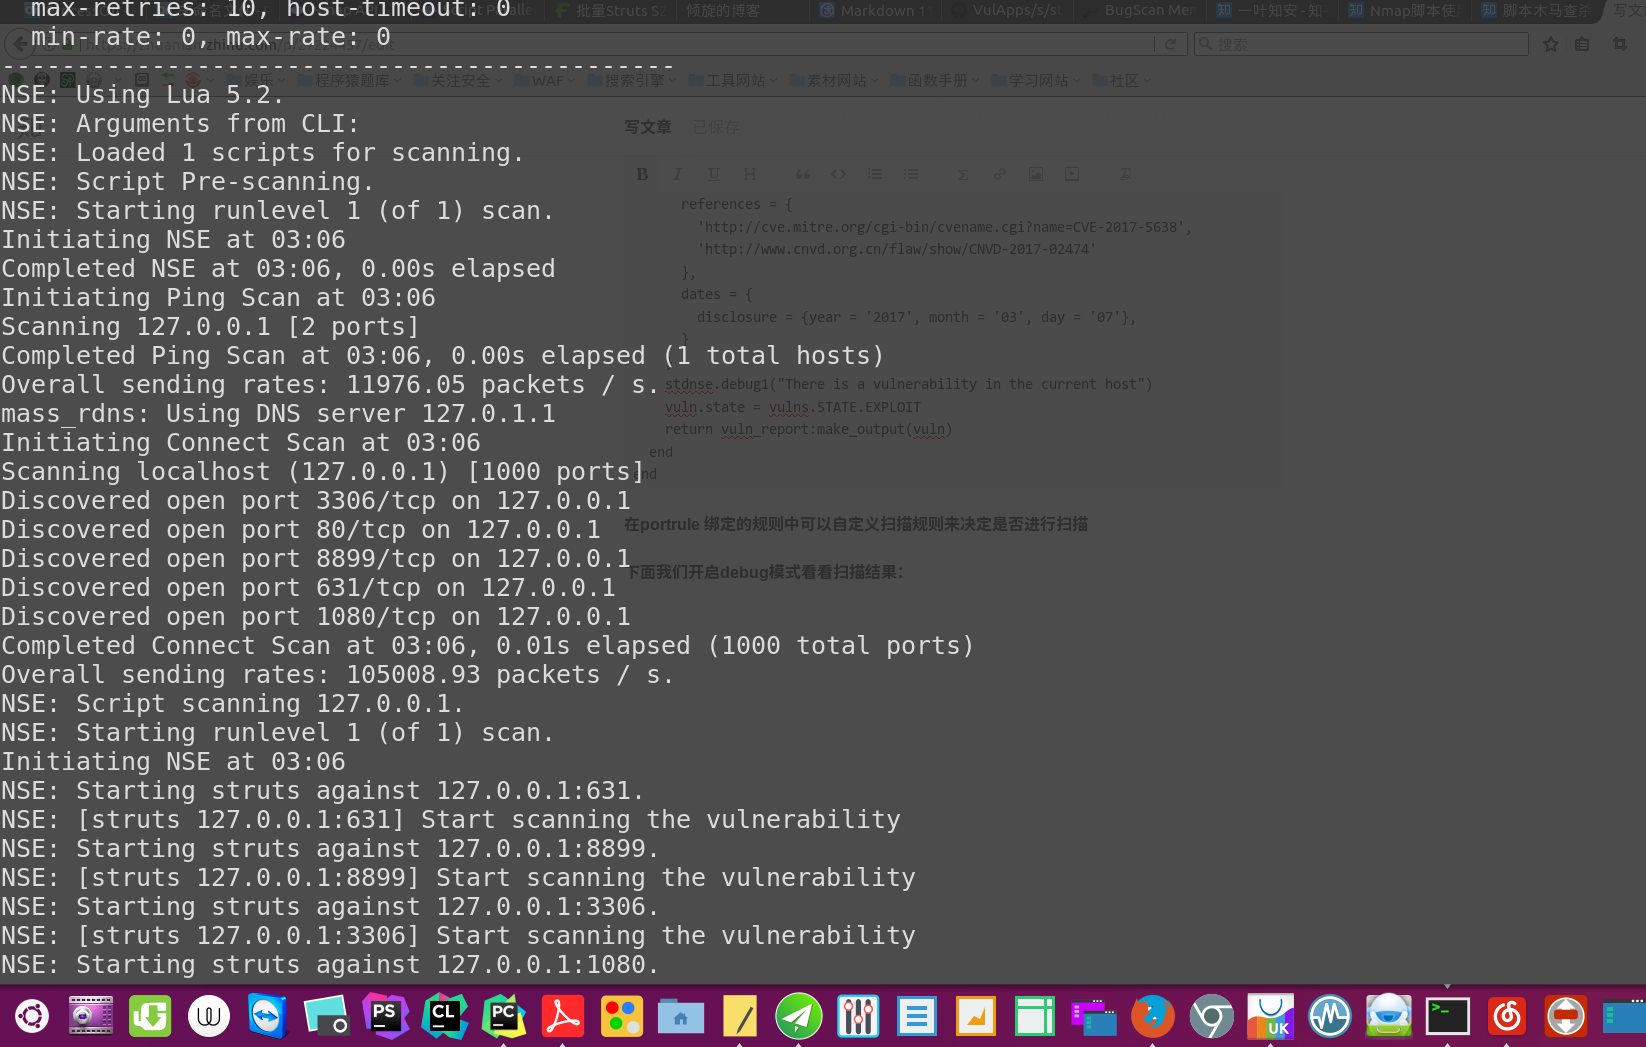Screen dimensions: 1646x1047
Task: Toggle heading style in article editor
Action: 749,174
